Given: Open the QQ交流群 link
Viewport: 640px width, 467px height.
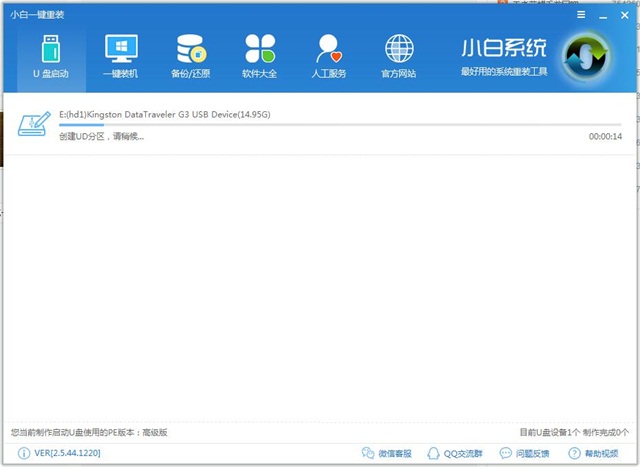Looking at the screenshot, I should [463, 454].
